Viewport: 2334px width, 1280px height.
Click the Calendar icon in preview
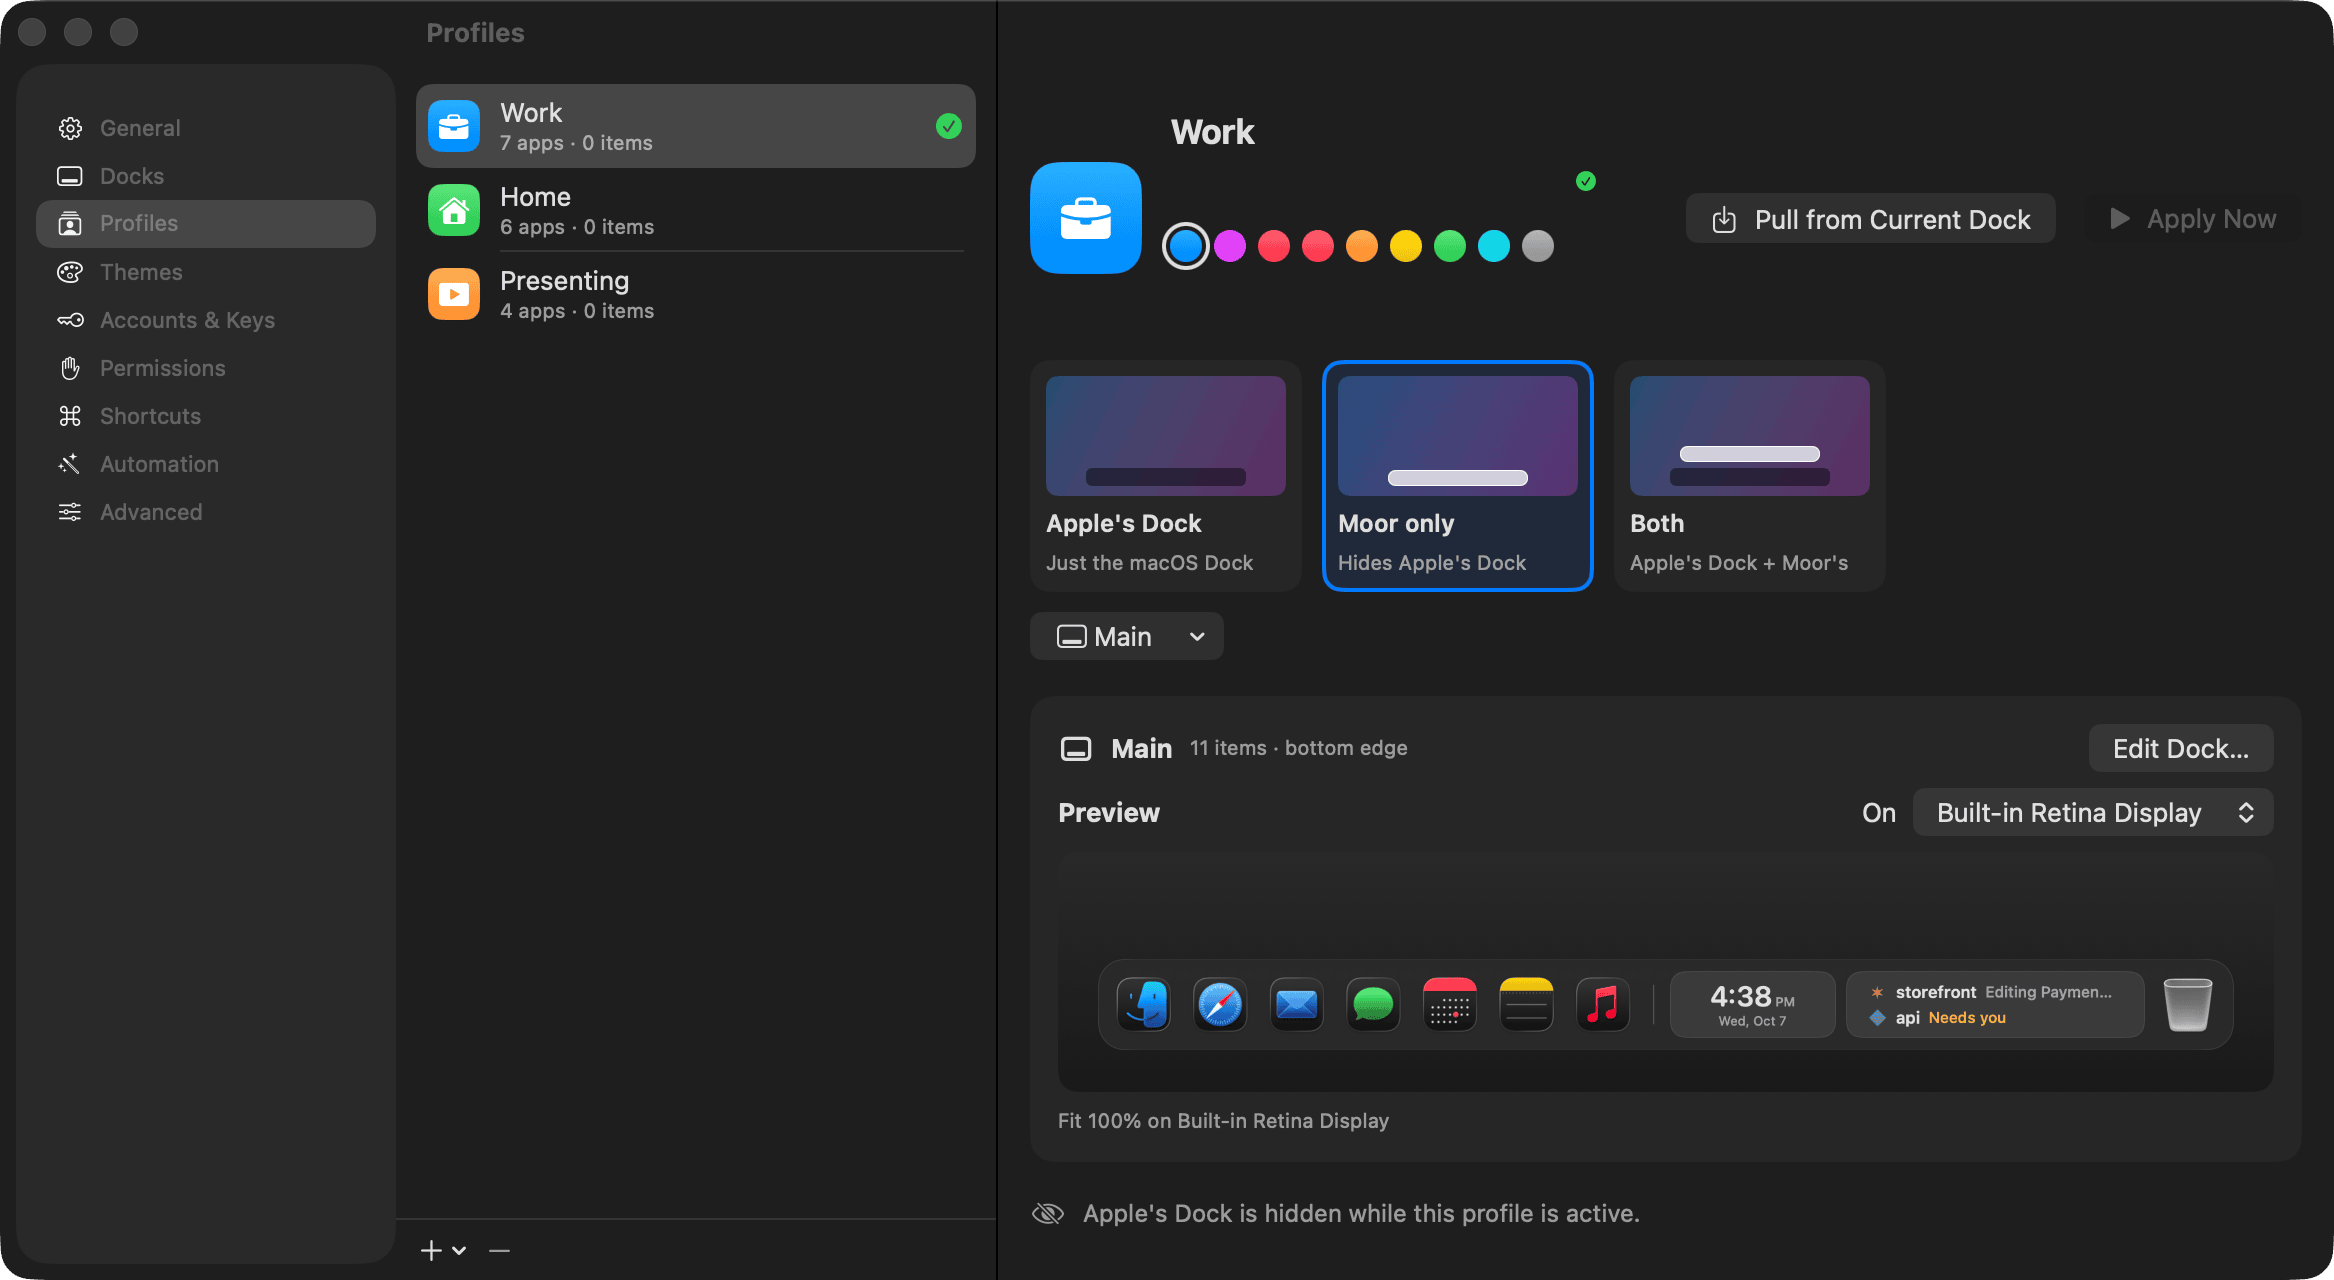point(1450,1005)
